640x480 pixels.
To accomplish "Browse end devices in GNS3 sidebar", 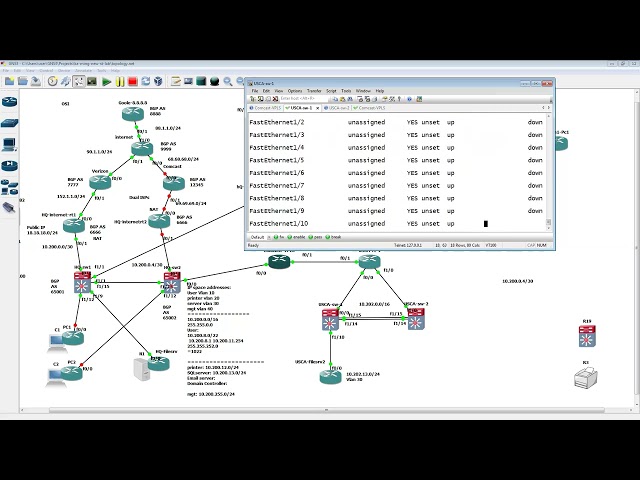I will [9, 144].
